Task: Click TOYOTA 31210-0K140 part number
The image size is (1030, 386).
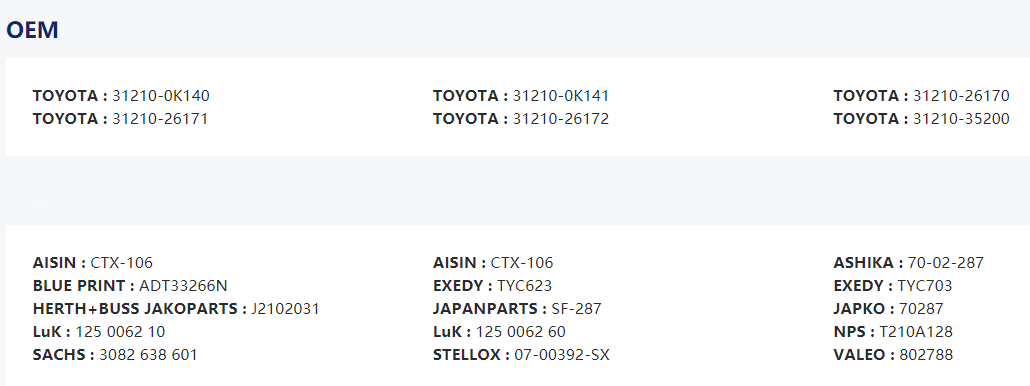Action: pyautogui.click(x=121, y=96)
